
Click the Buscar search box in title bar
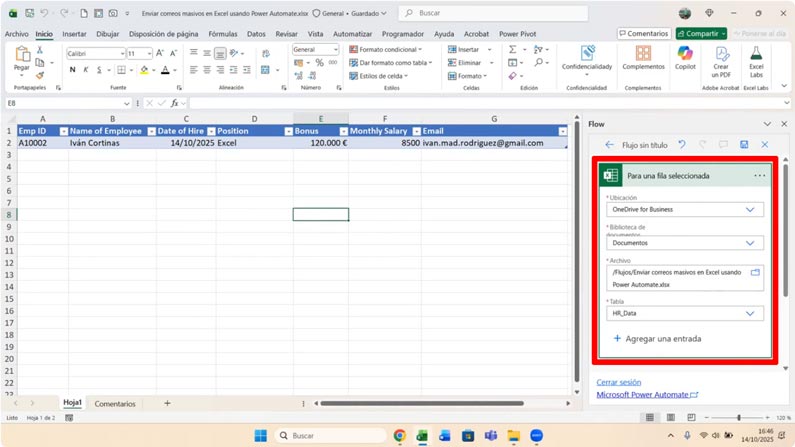[x=493, y=13]
